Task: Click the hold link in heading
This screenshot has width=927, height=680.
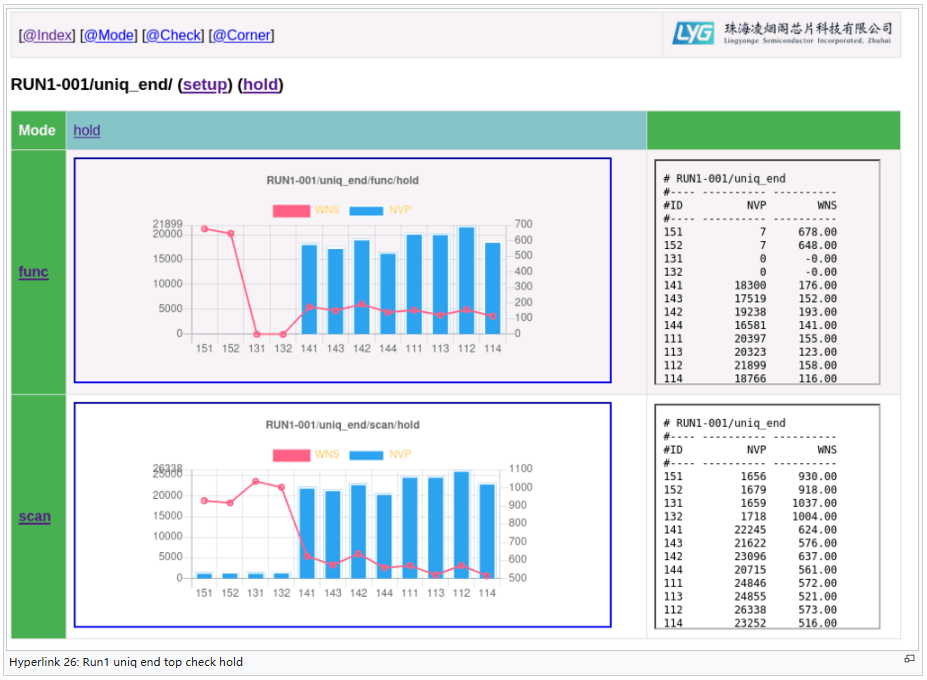Action: tap(261, 85)
